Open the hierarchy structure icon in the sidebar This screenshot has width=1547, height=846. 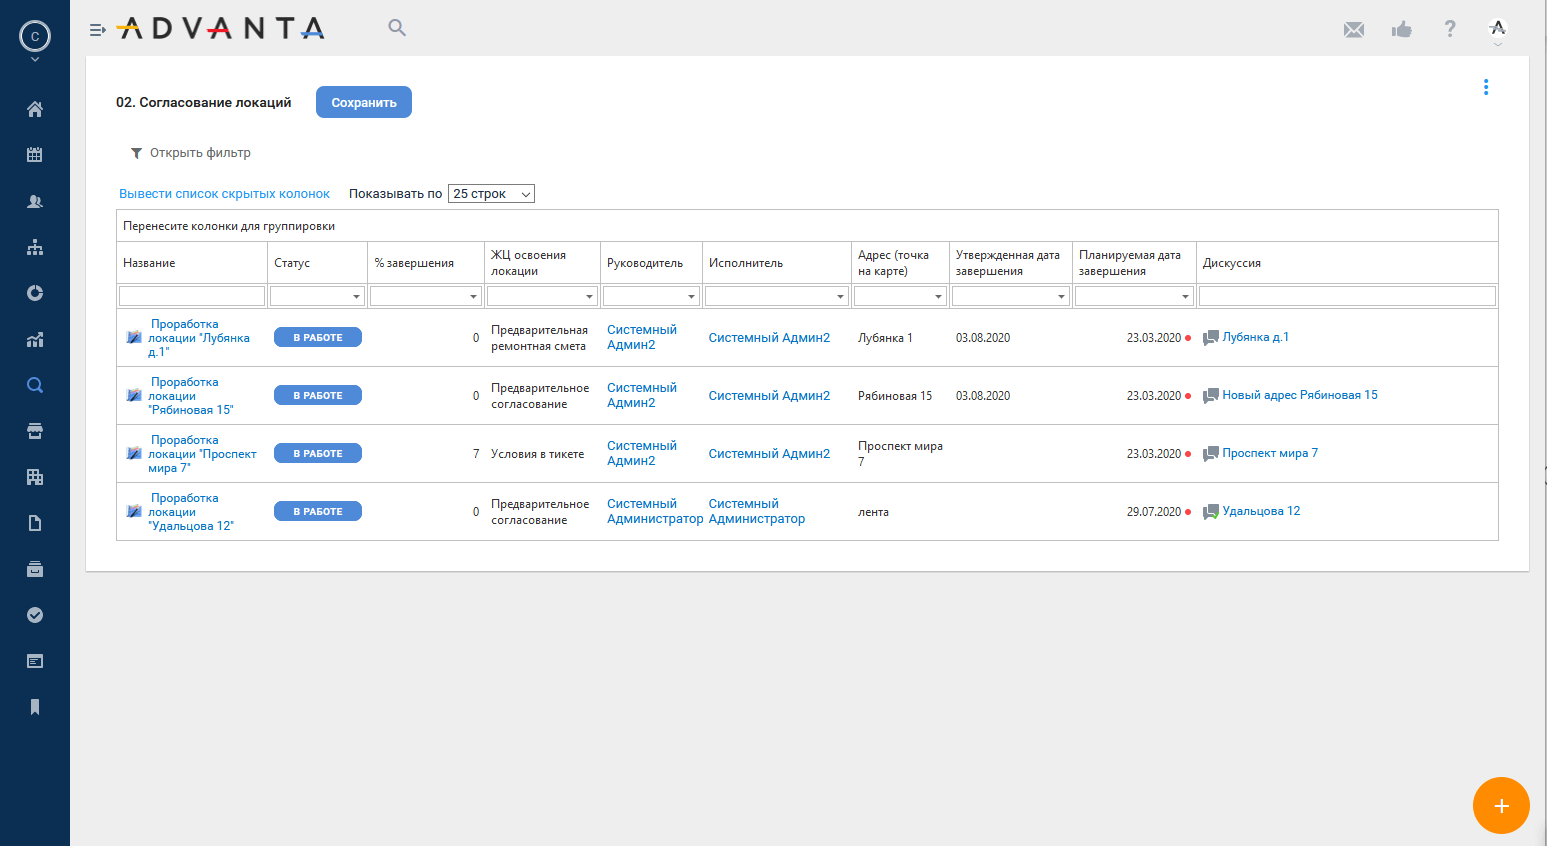[x=35, y=247]
